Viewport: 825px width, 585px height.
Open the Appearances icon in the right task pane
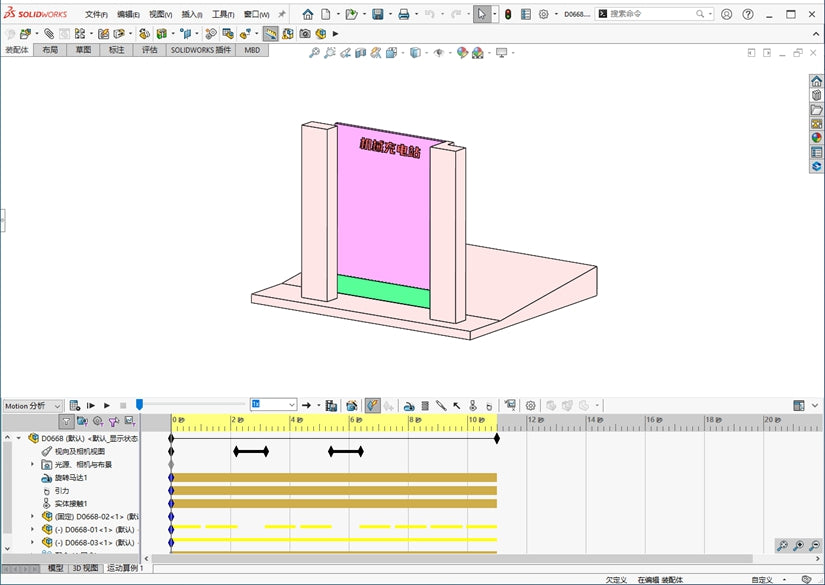click(x=816, y=138)
